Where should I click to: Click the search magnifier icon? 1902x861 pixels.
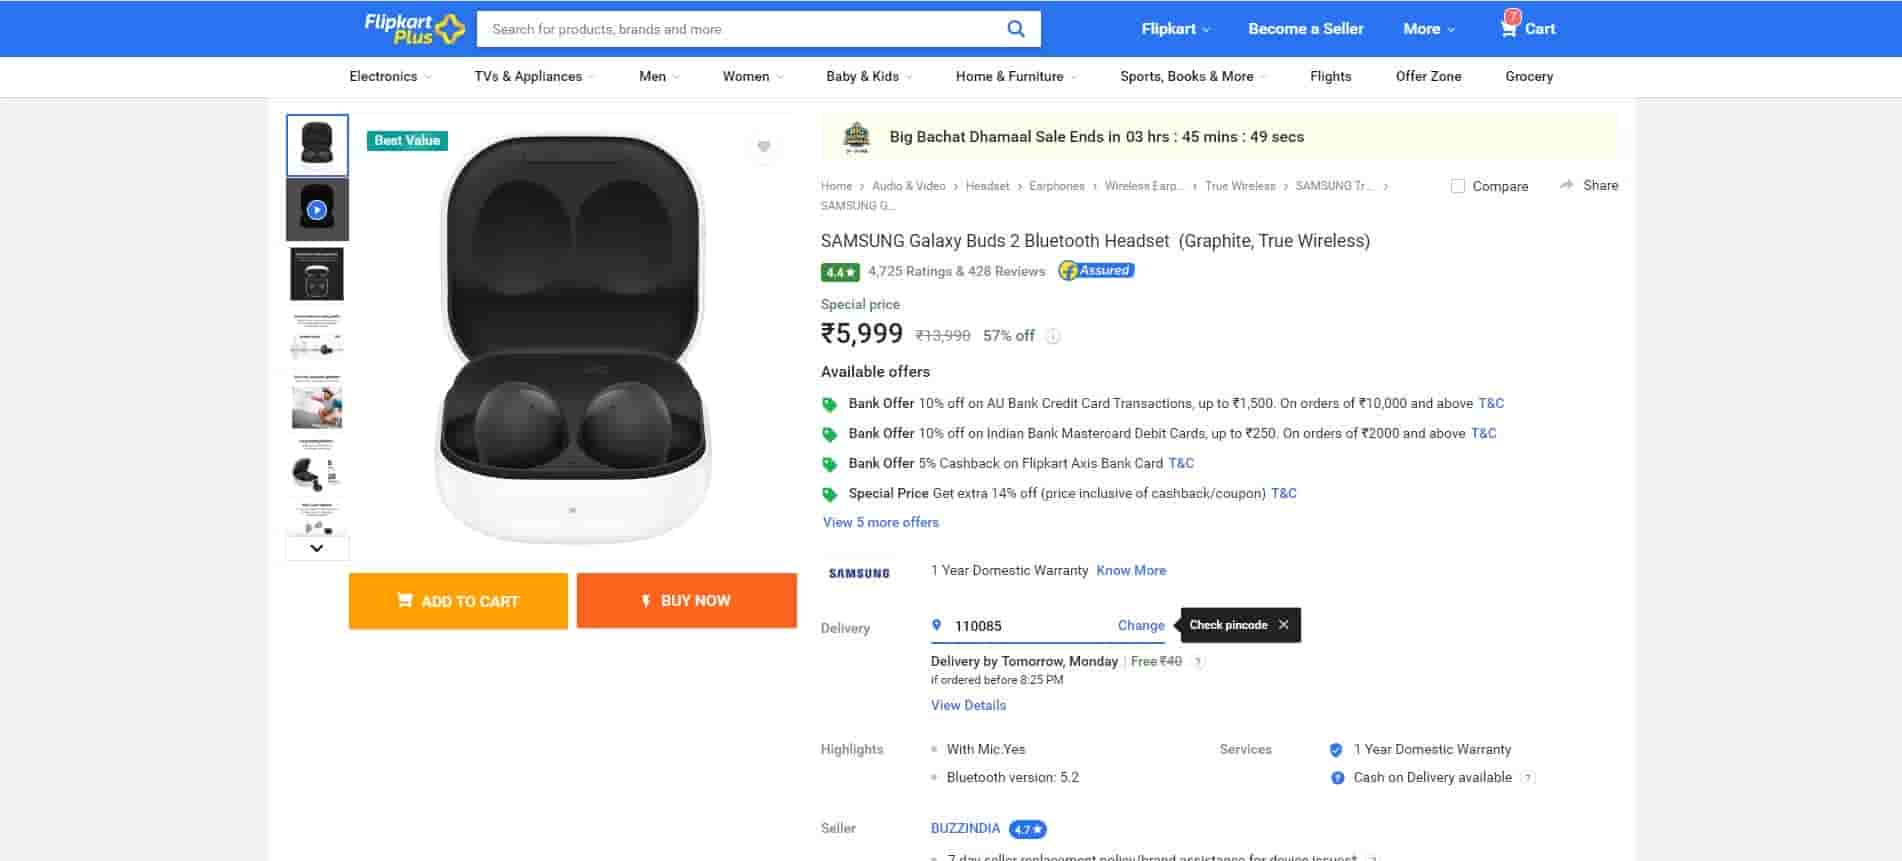(x=1015, y=29)
